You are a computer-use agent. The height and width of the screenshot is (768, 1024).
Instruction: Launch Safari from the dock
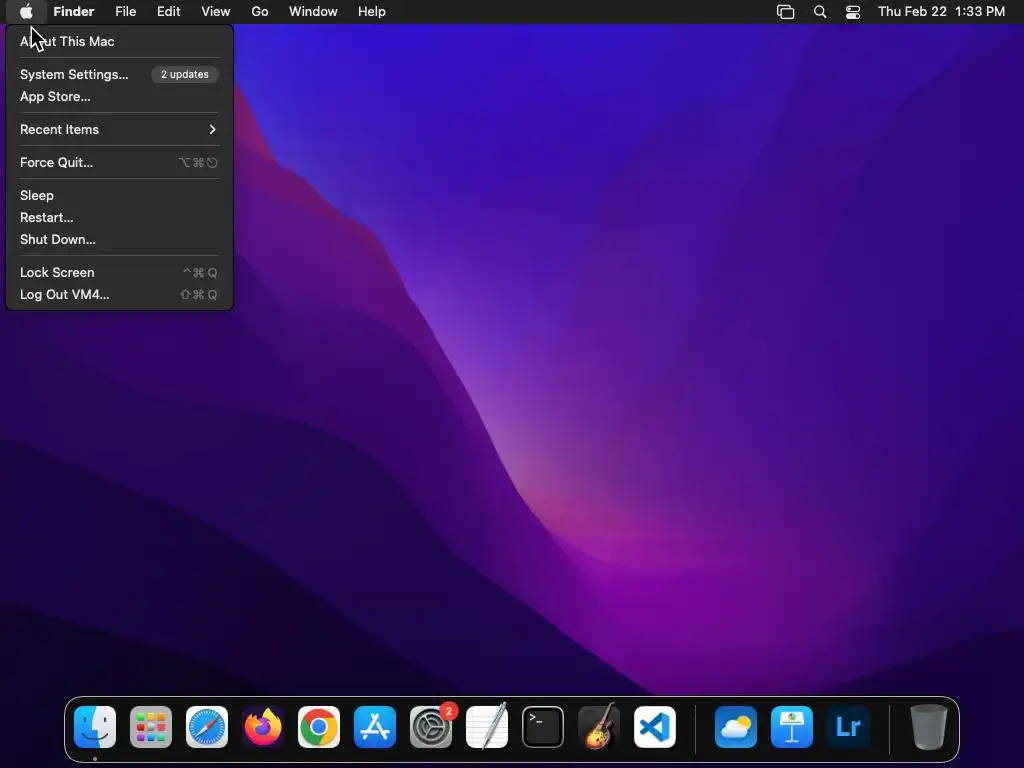tap(207, 727)
